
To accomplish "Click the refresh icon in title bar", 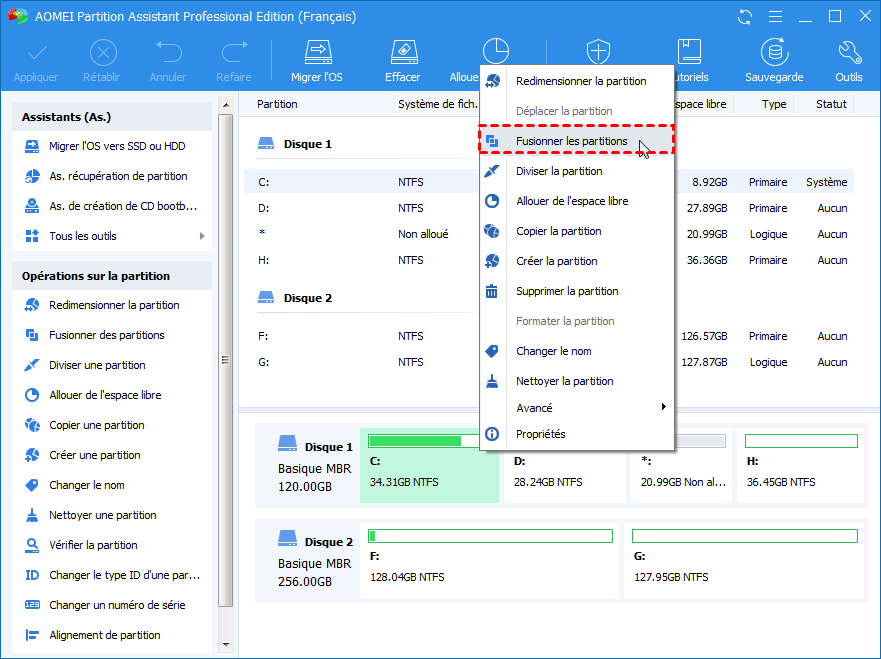I will [745, 17].
